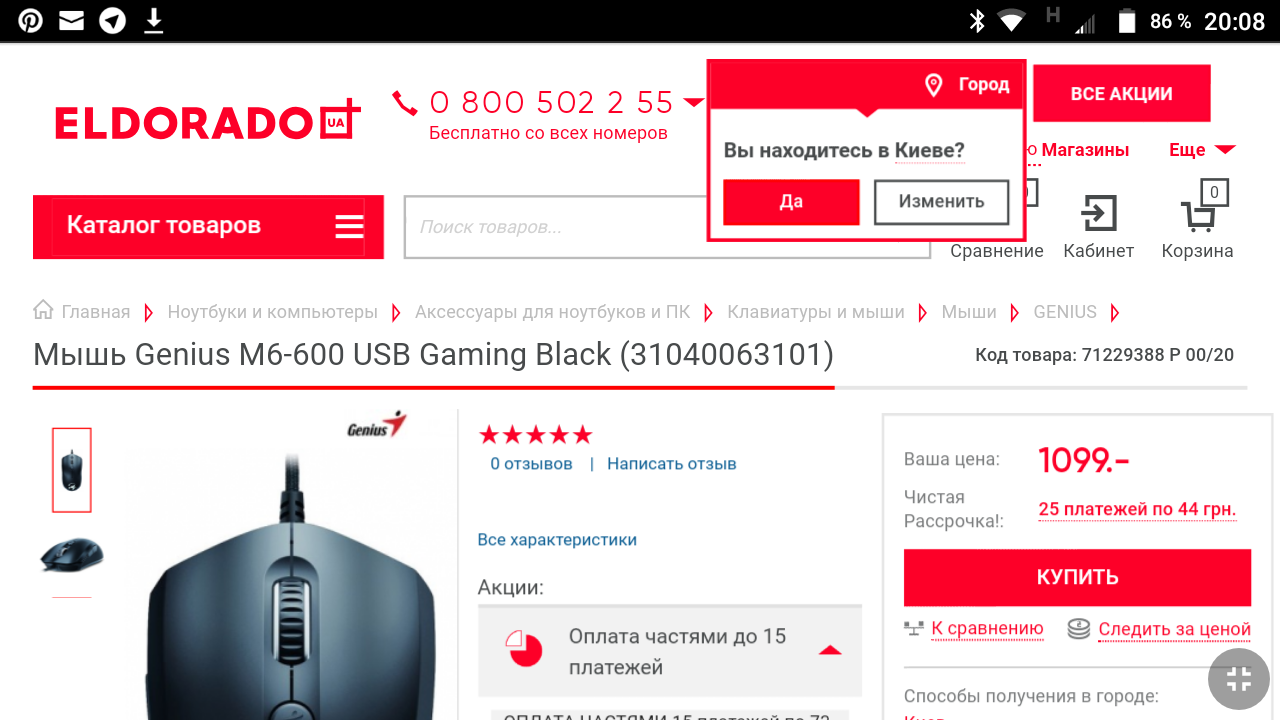Open the hamburger icon in Каталог товаров
The width and height of the screenshot is (1280, 720).
[349, 226]
